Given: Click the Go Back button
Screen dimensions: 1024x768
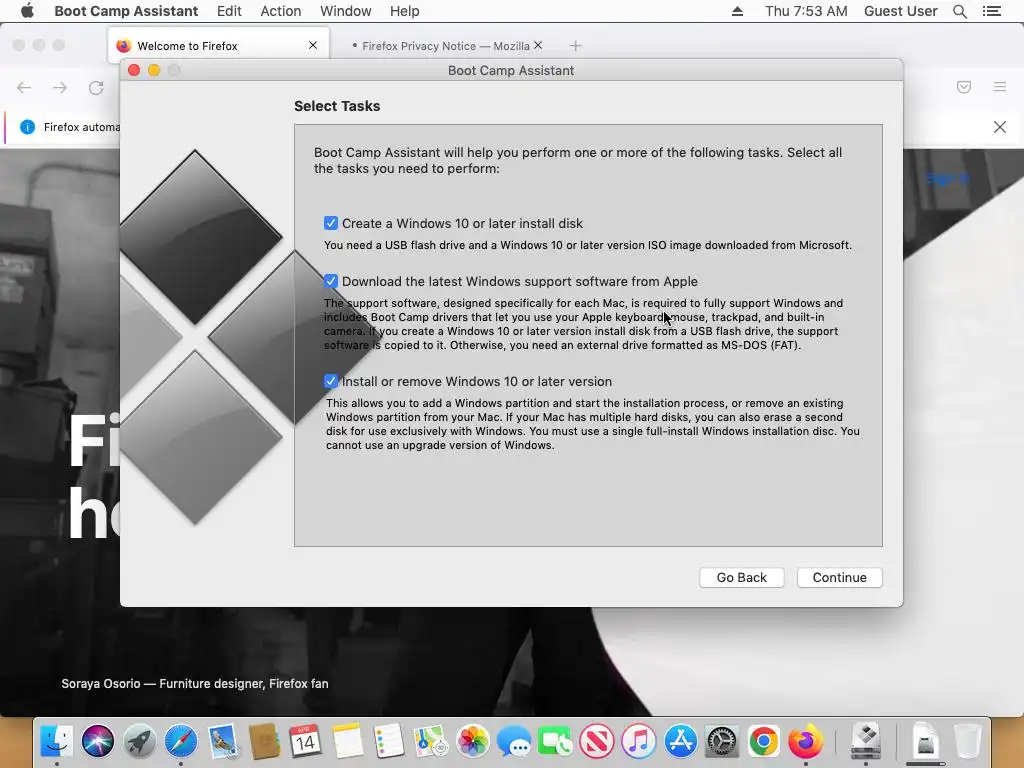Looking at the screenshot, I should [741, 577].
